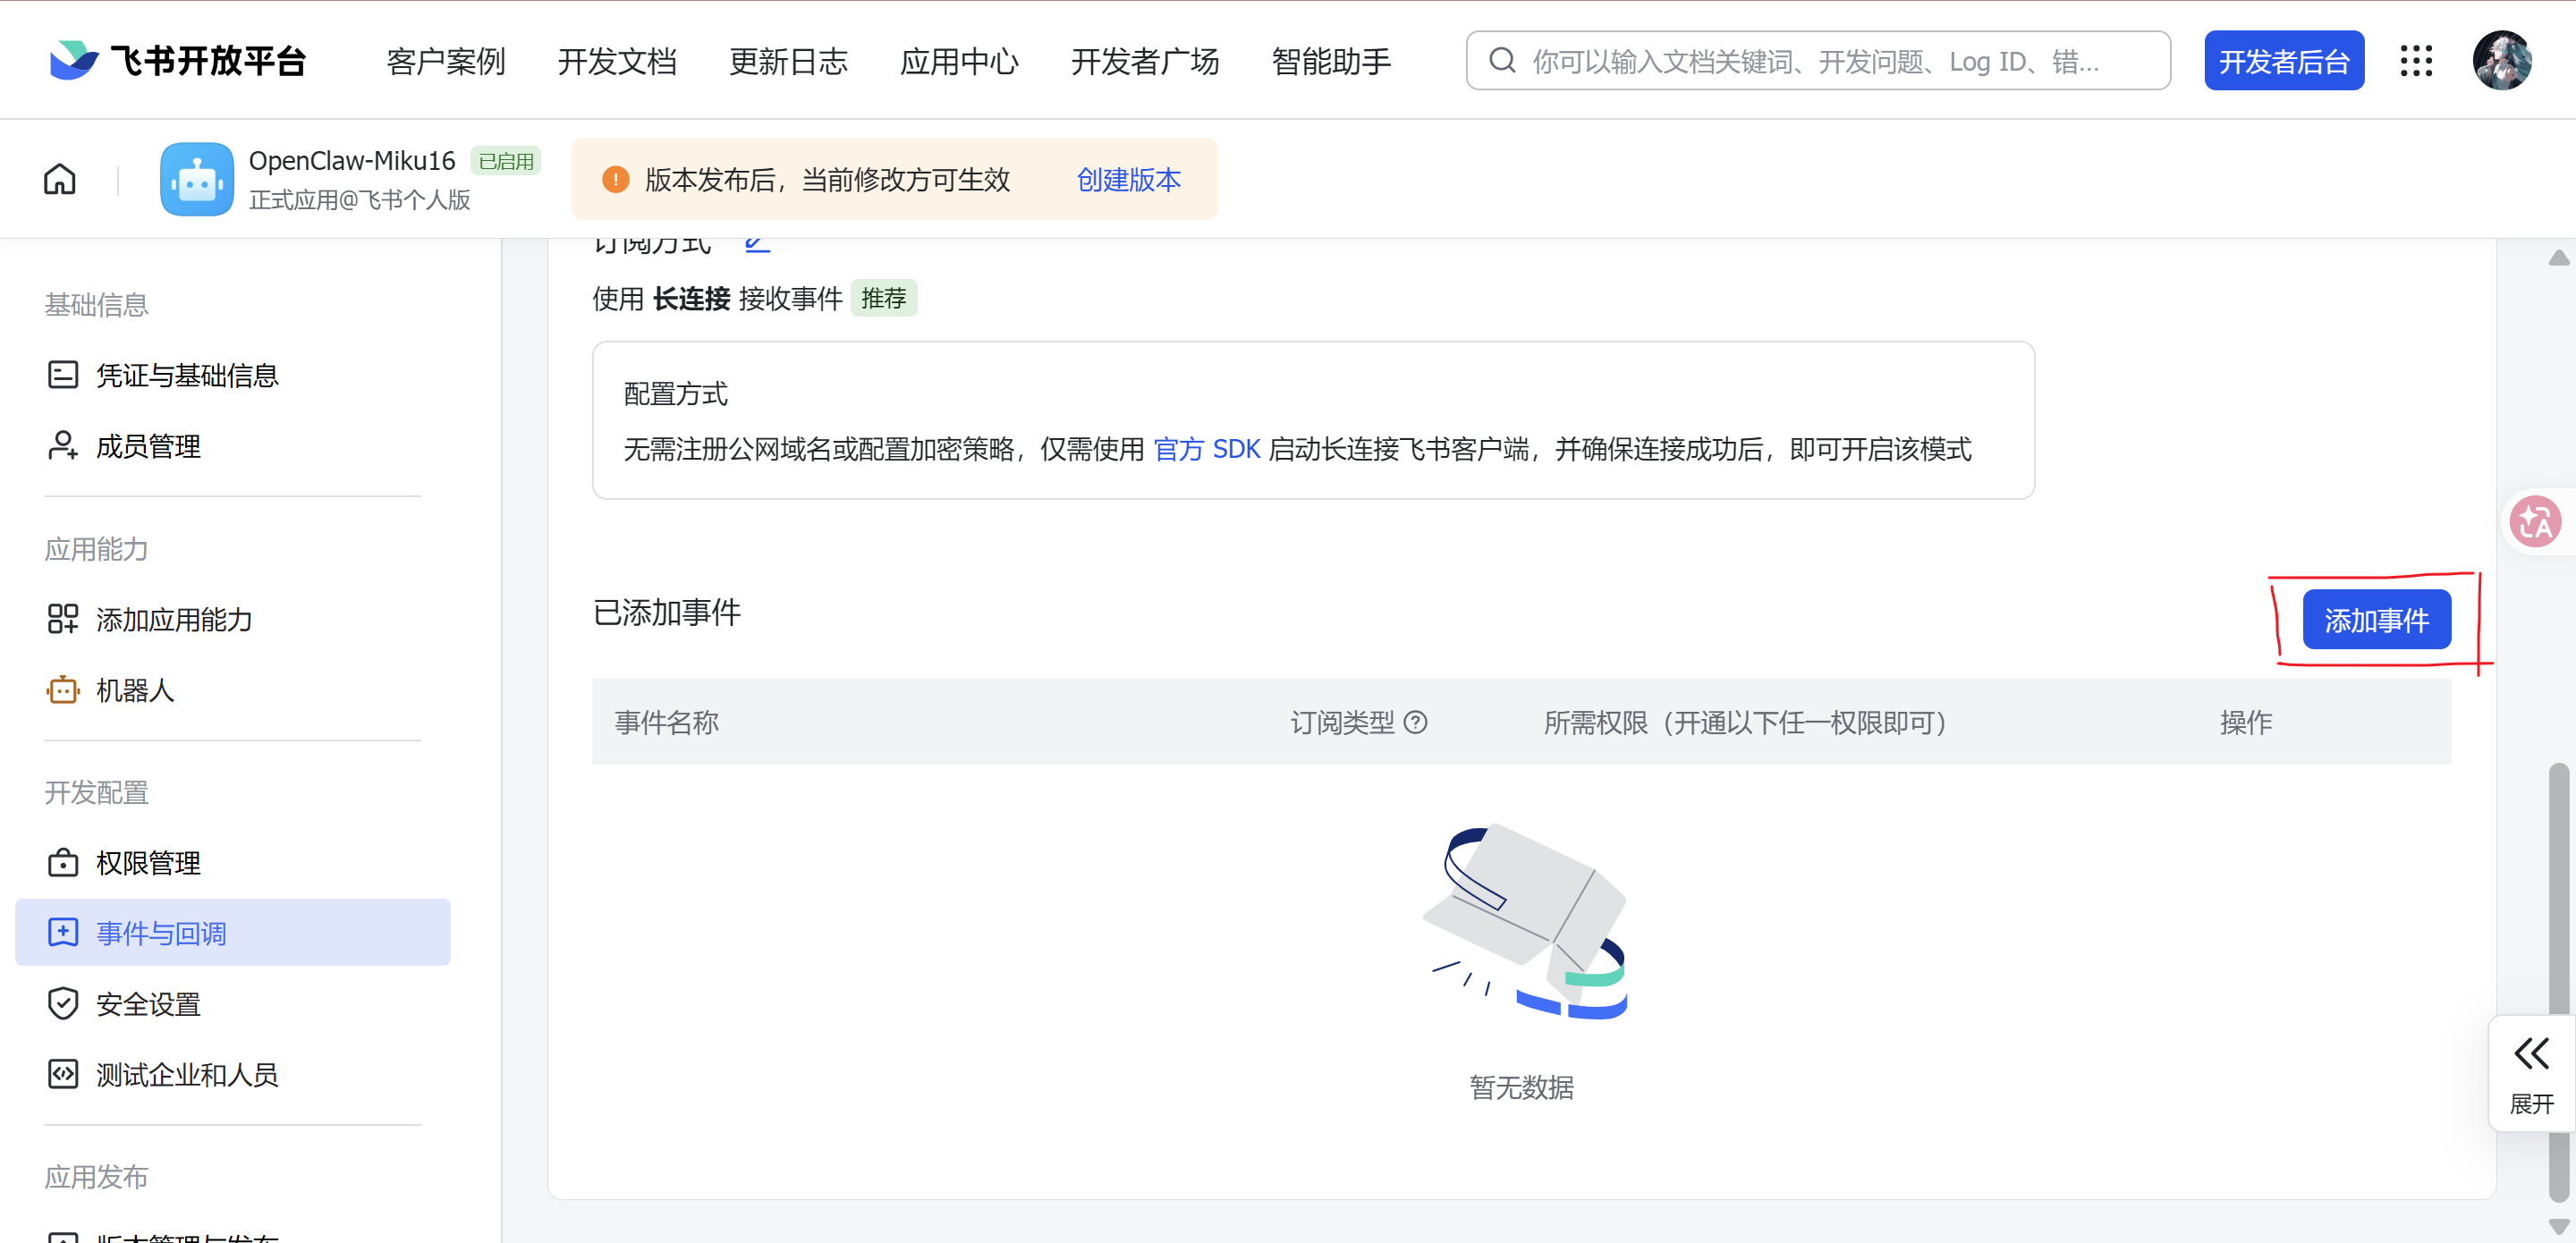
Task: Click the user profile avatar
Action: tap(2502, 61)
